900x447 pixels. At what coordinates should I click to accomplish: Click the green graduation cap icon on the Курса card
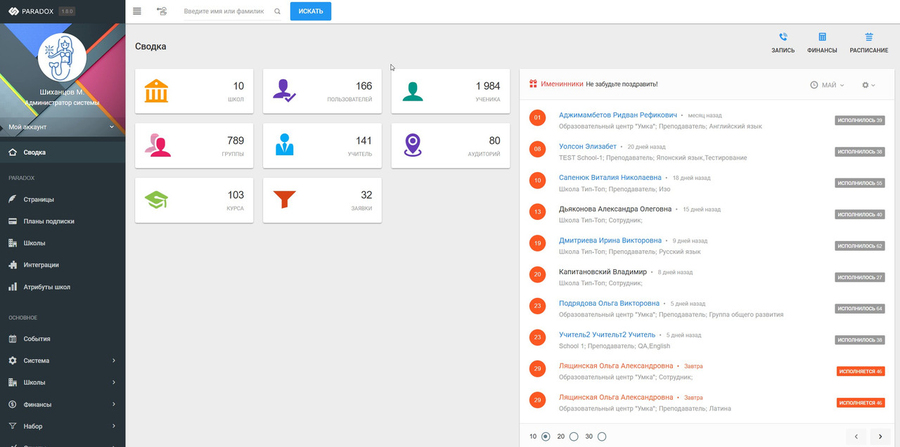(156, 200)
